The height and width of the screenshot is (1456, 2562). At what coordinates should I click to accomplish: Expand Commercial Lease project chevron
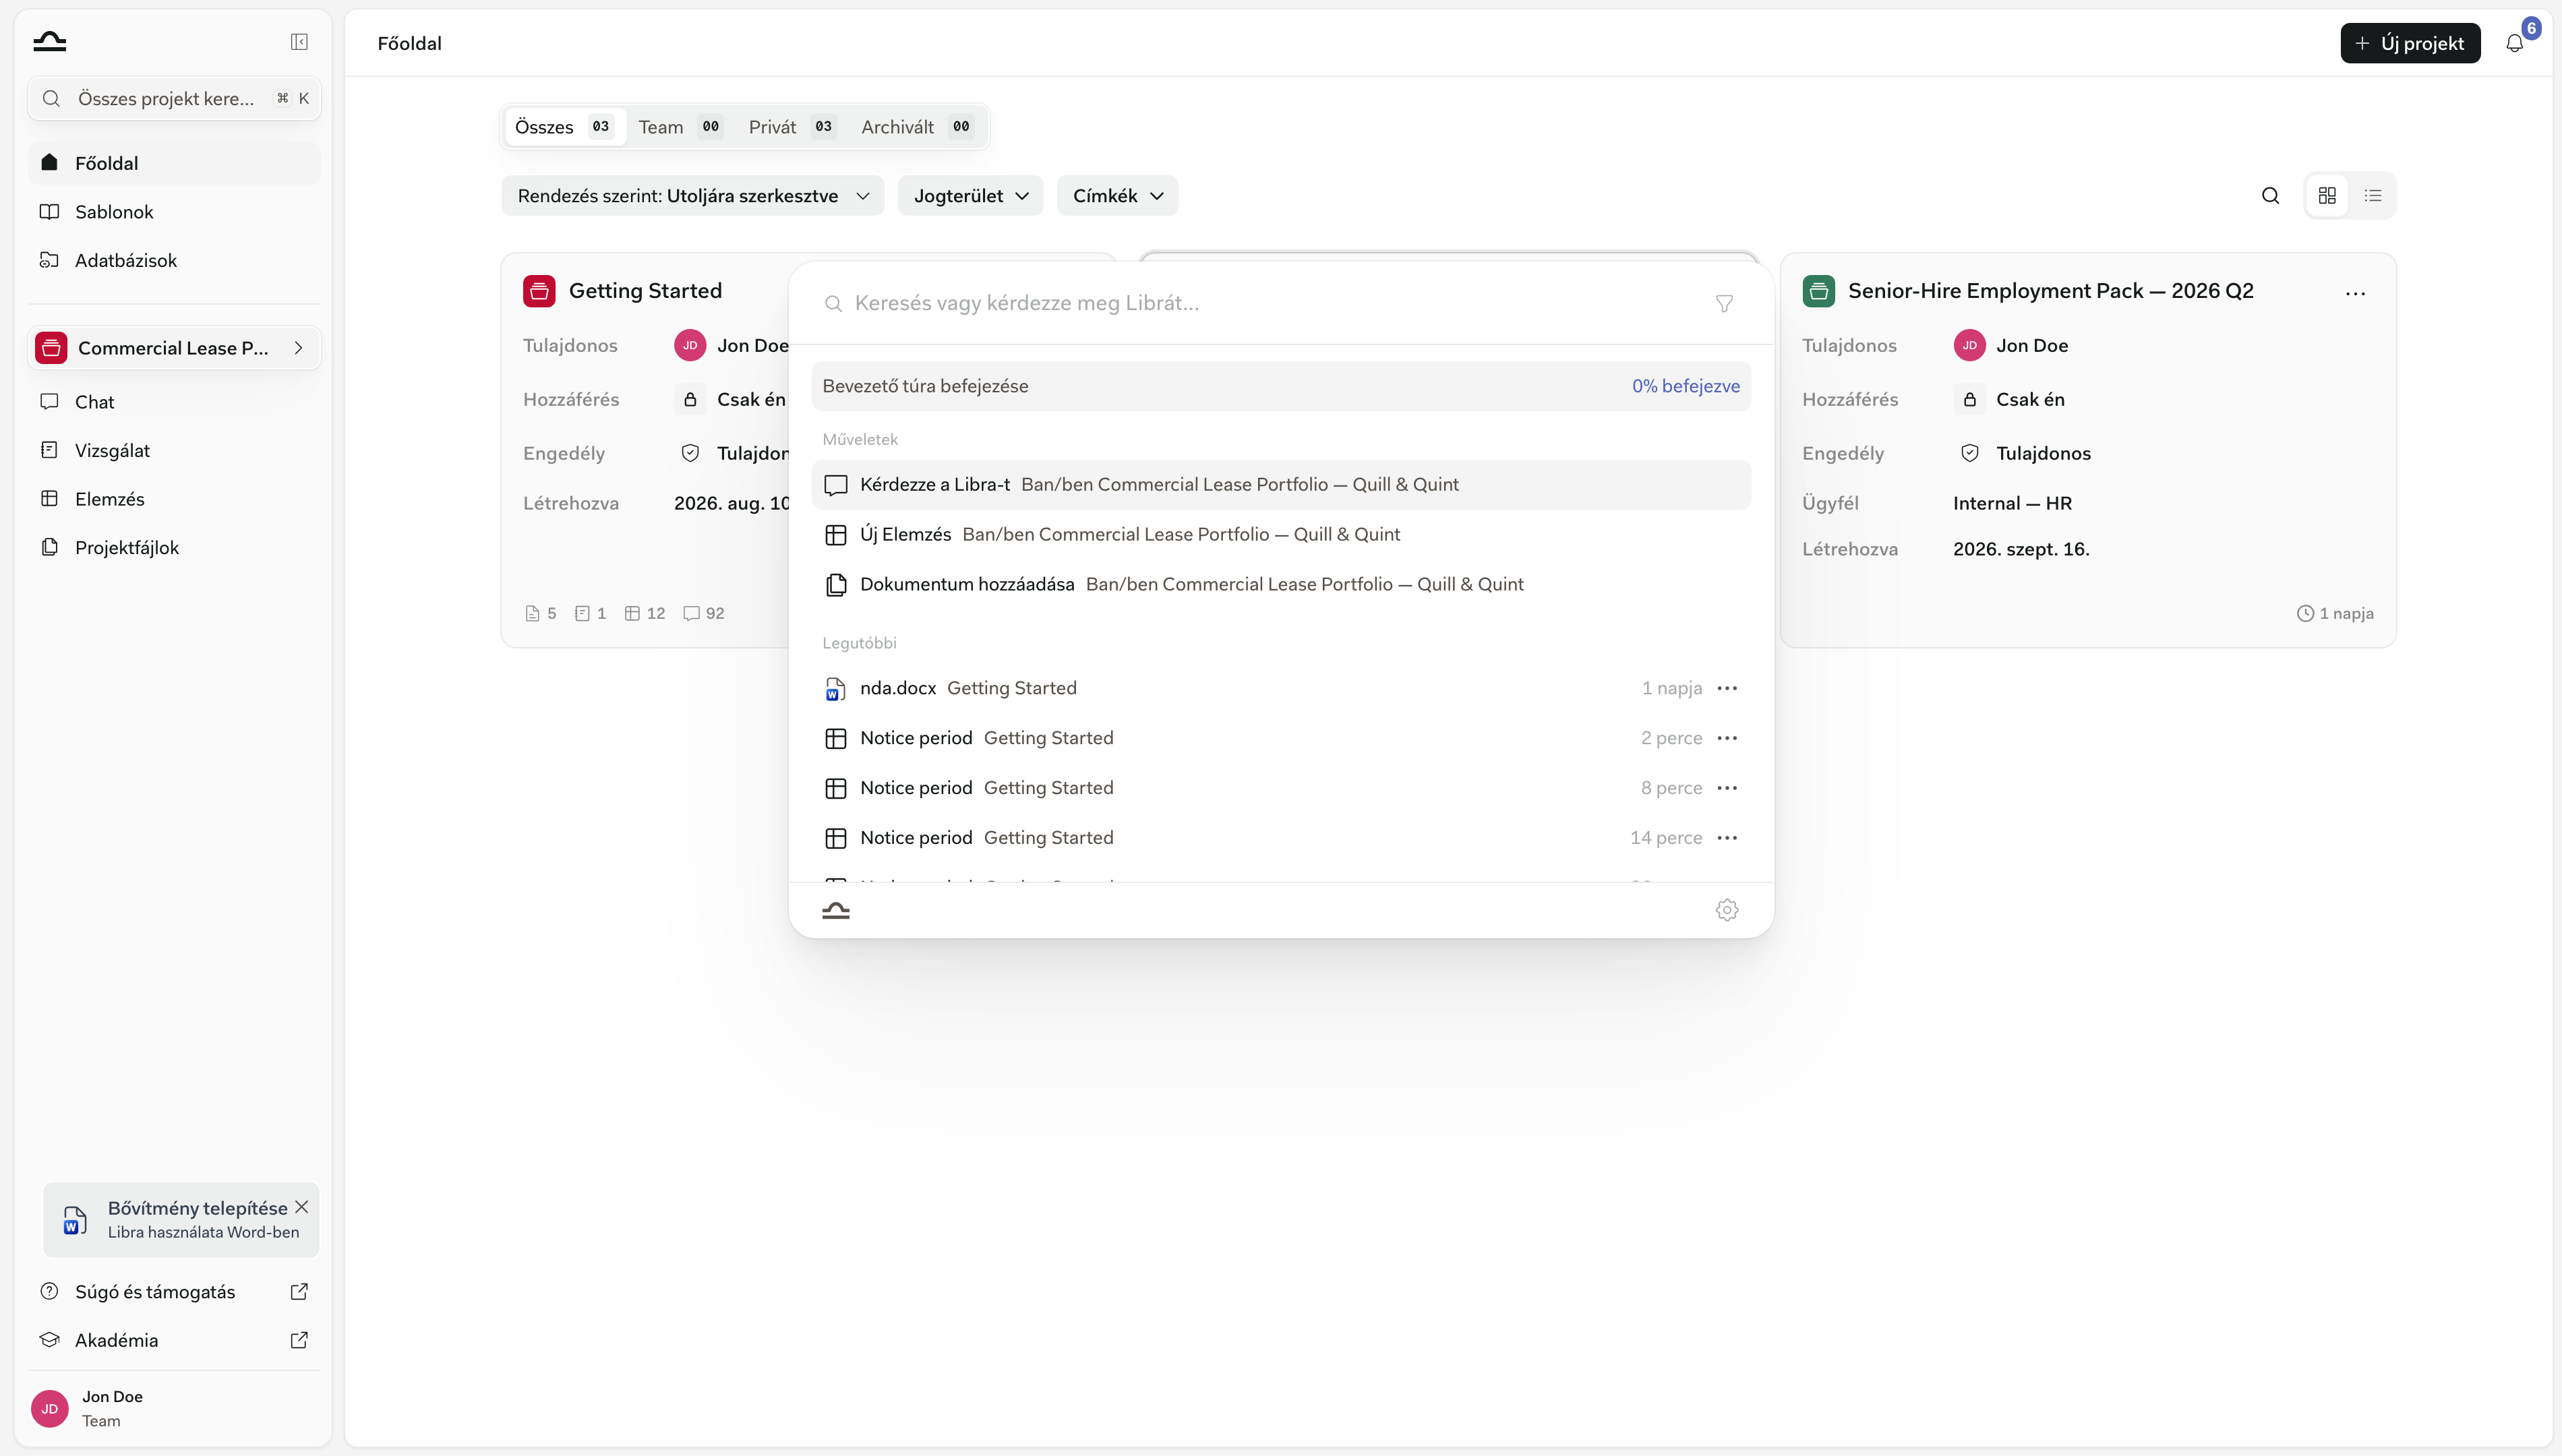pyautogui.click(x=298, y=348)
